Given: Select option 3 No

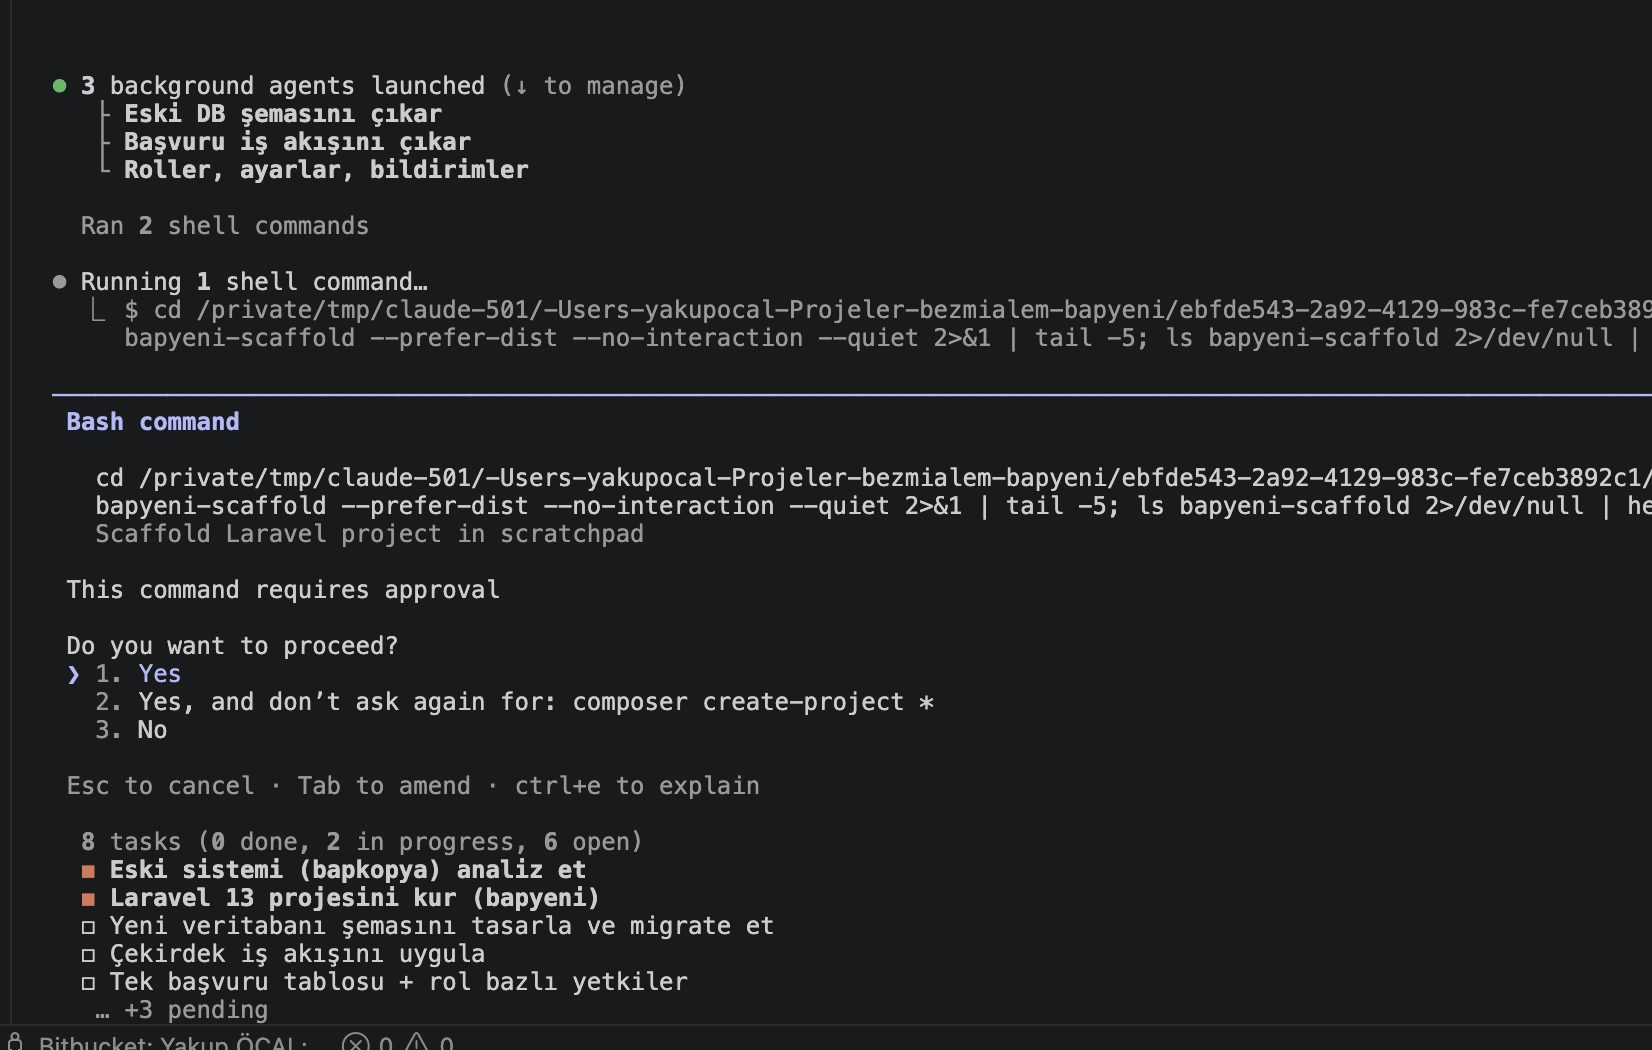Looking at the screenshot, I should point(131,730).
